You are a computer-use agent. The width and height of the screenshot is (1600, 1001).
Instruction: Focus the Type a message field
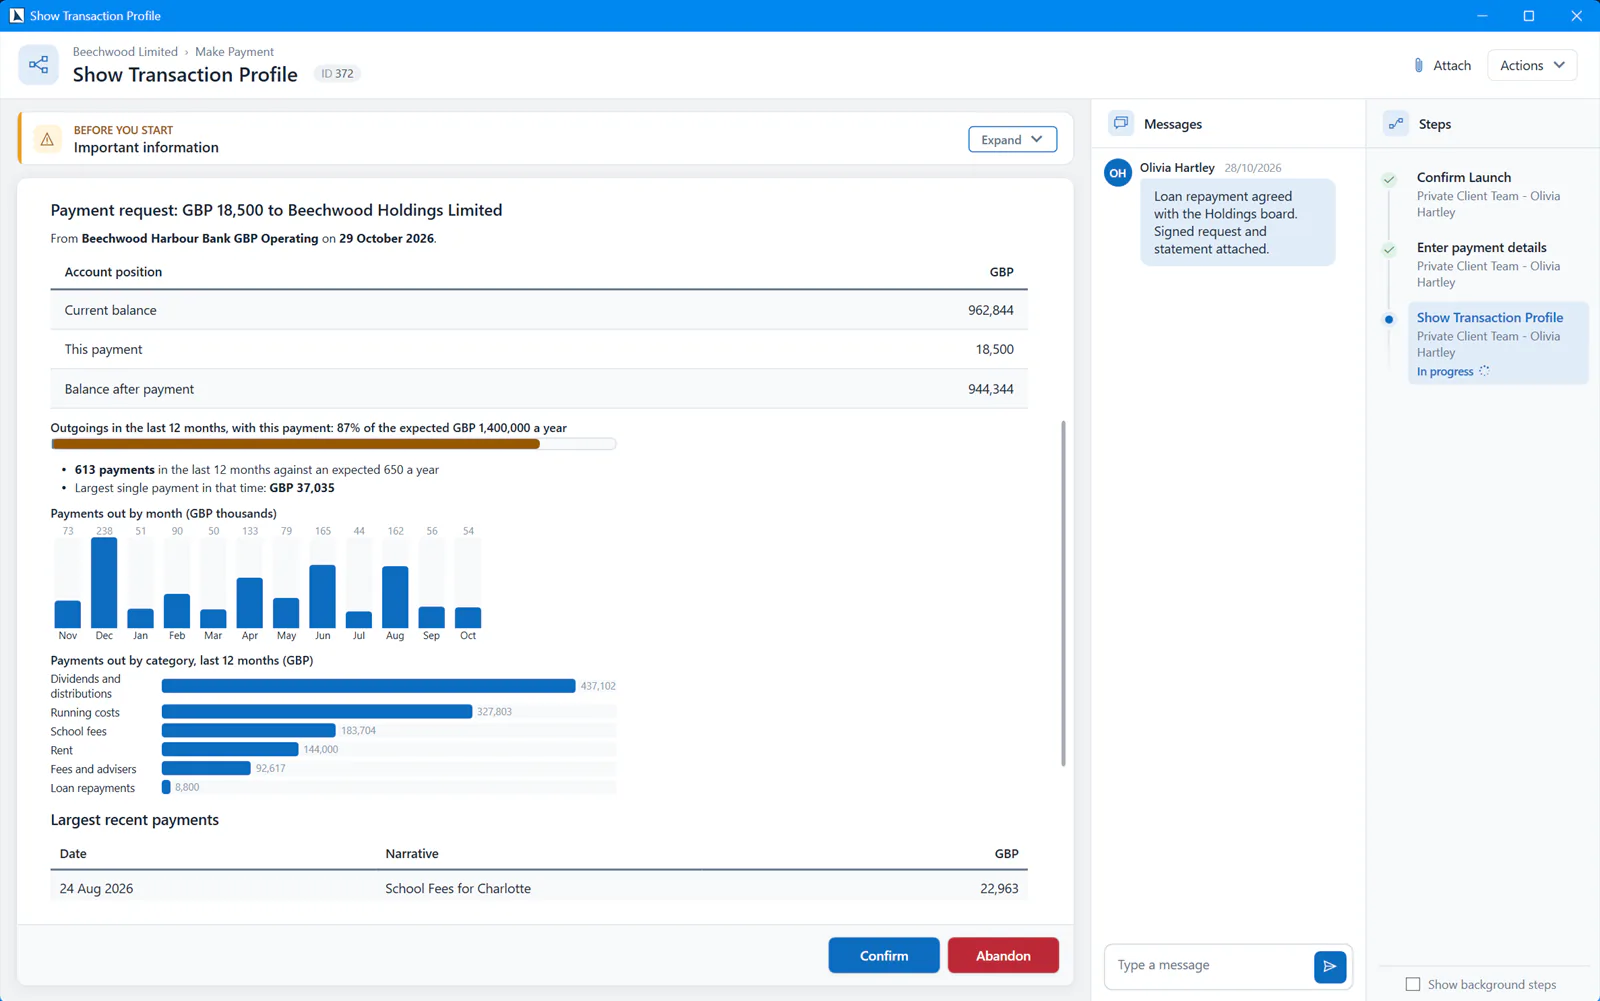click(1208, 965)
